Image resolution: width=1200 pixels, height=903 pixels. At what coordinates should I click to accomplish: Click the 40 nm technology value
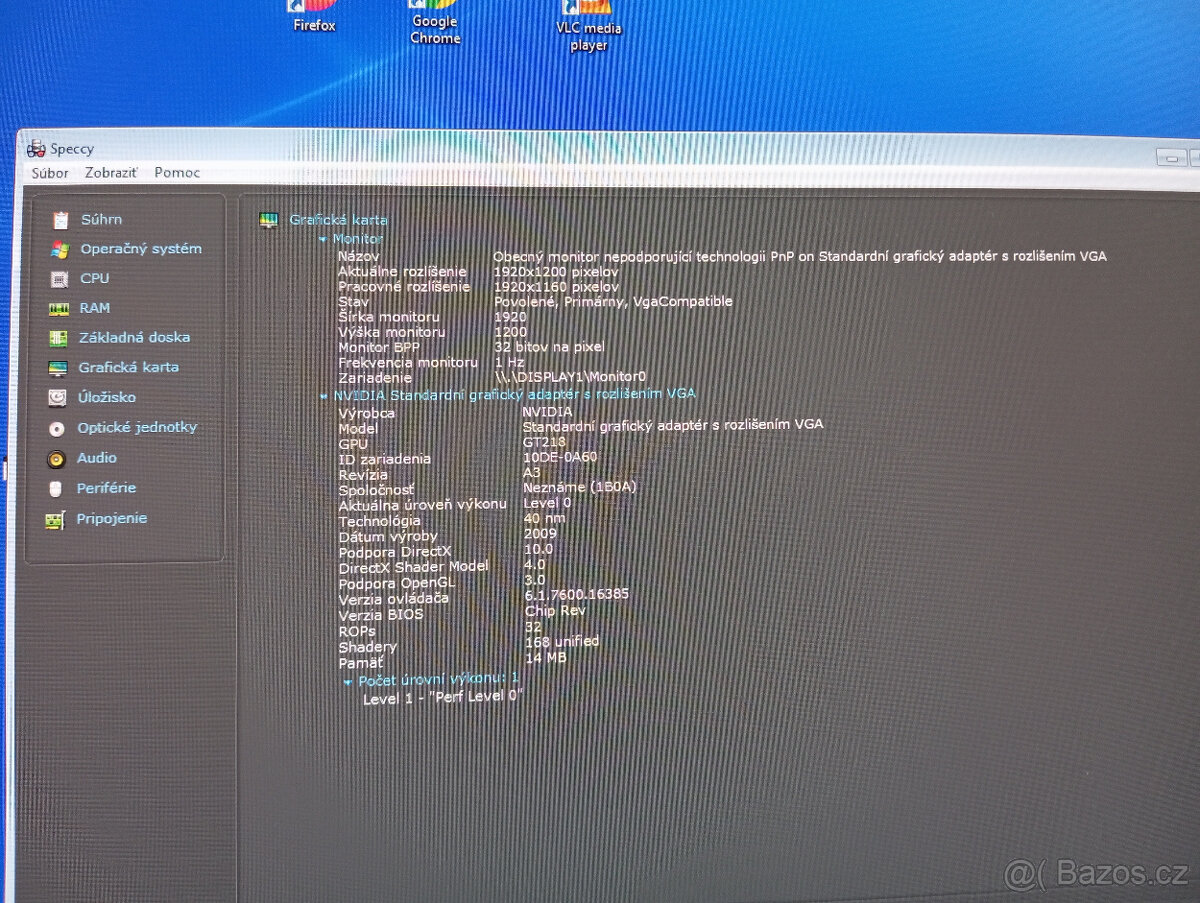point(544,518)
